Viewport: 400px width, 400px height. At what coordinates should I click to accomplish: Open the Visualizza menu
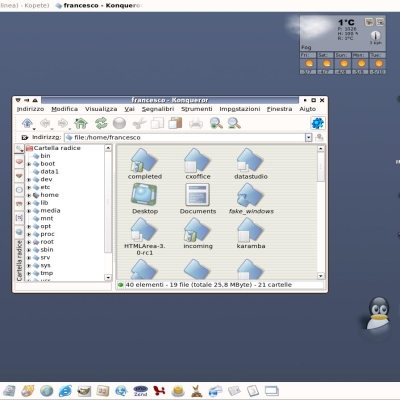coord(101,109)
